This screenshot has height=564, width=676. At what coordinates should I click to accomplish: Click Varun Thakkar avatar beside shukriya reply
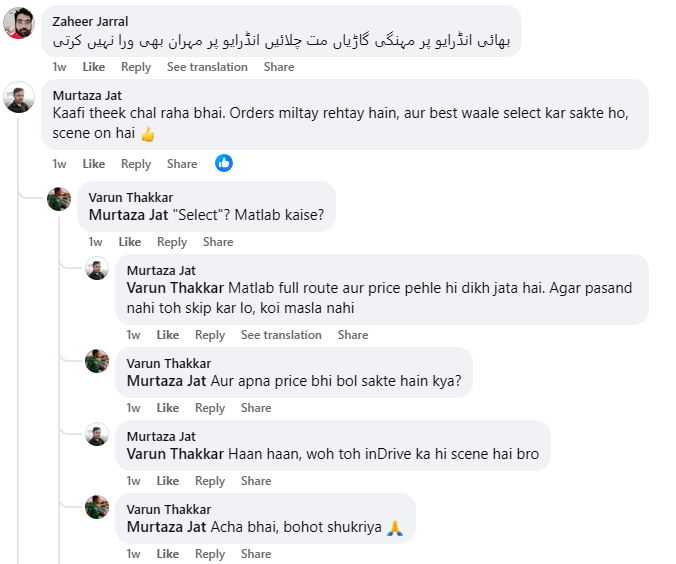coord(97,507)
